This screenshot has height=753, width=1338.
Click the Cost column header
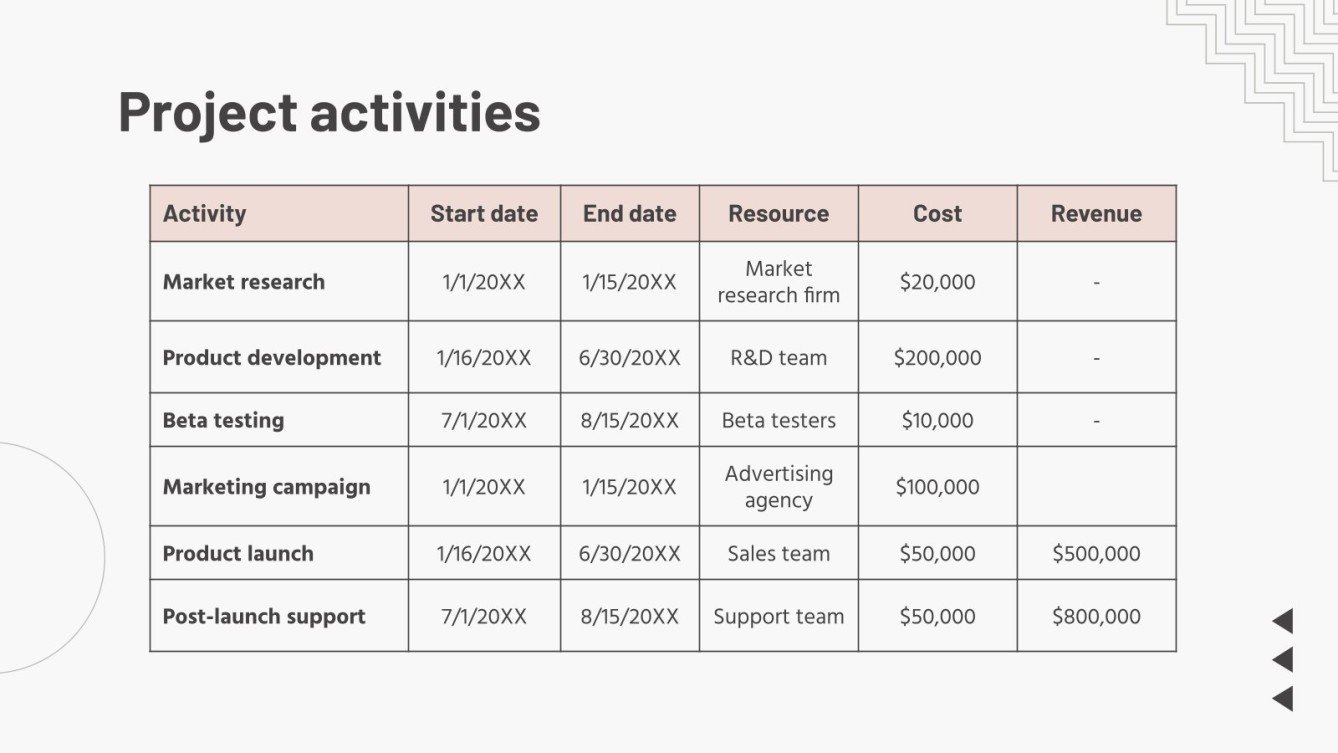(x=937, y=213)
